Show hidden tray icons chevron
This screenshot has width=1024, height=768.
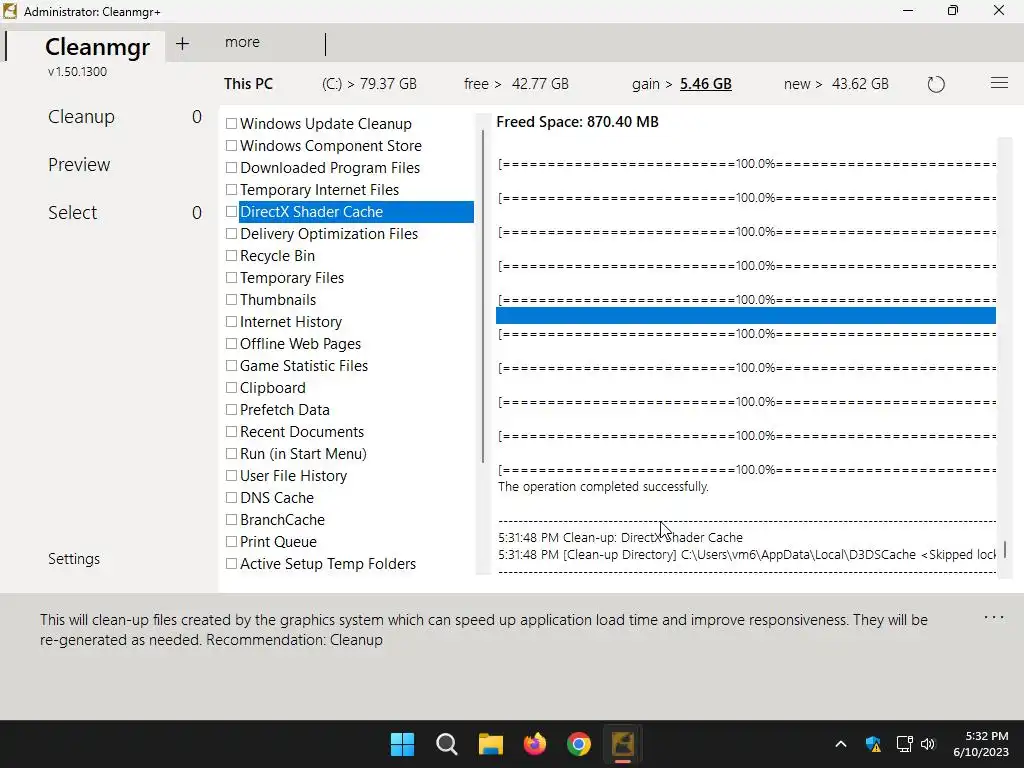(x=841, y=744)
